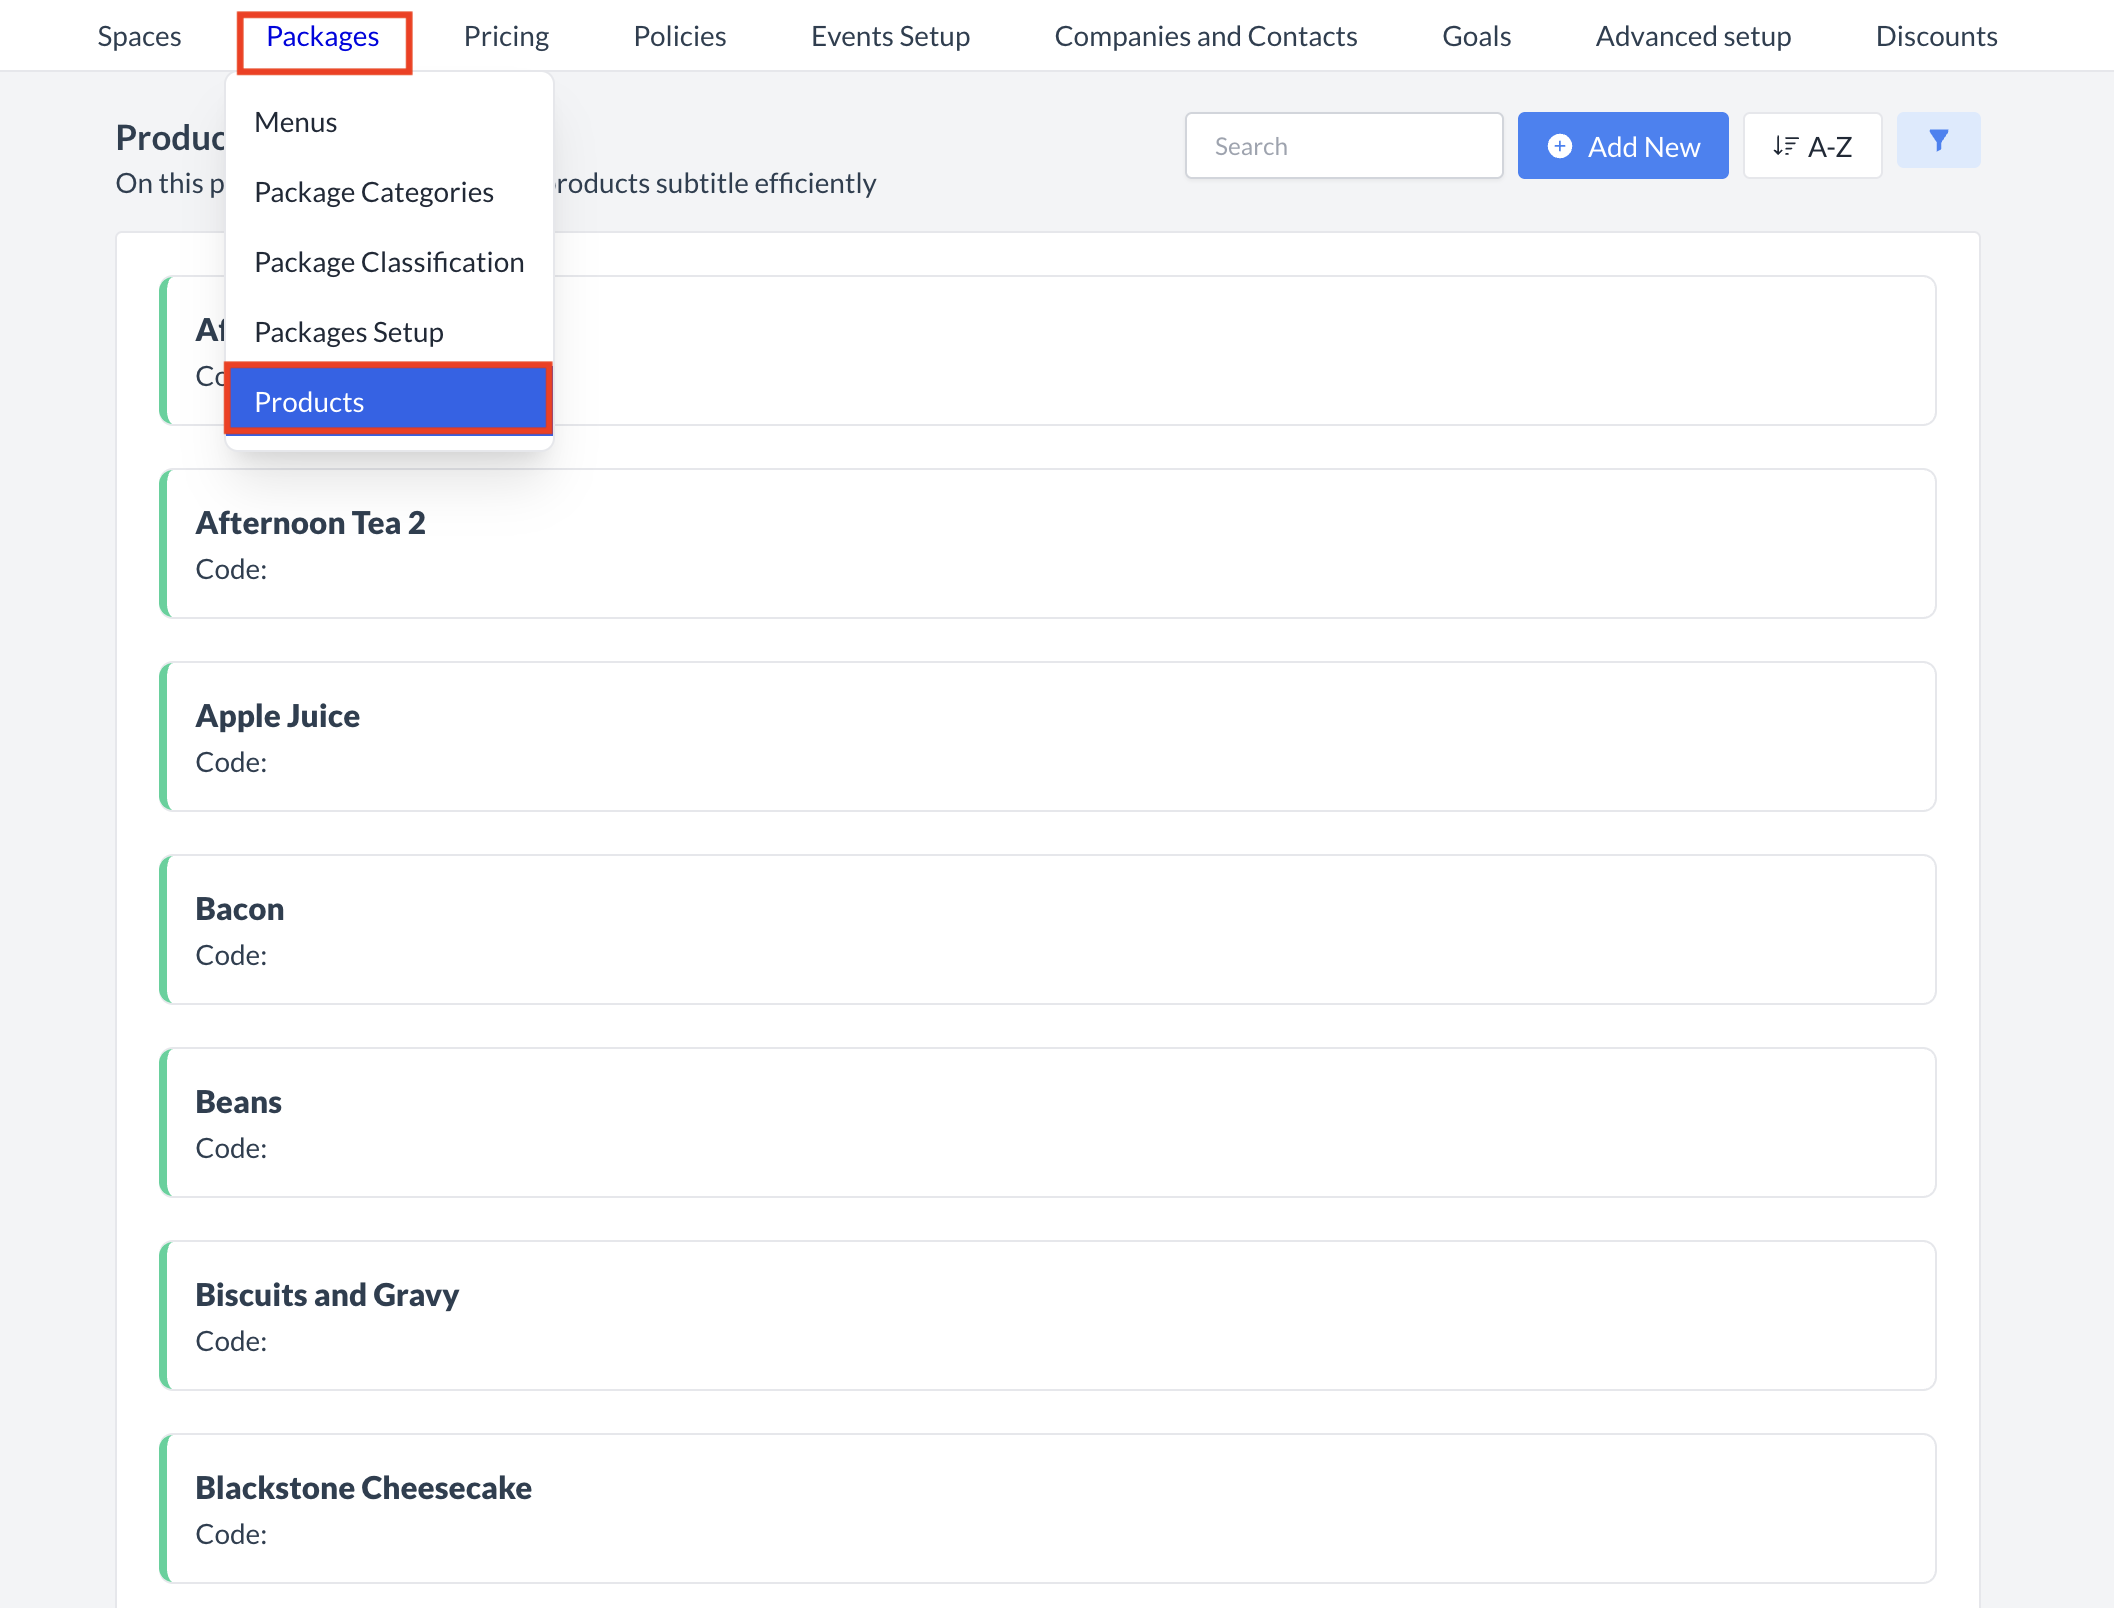Click the blue filter funnel icon

pos(1937,141)
